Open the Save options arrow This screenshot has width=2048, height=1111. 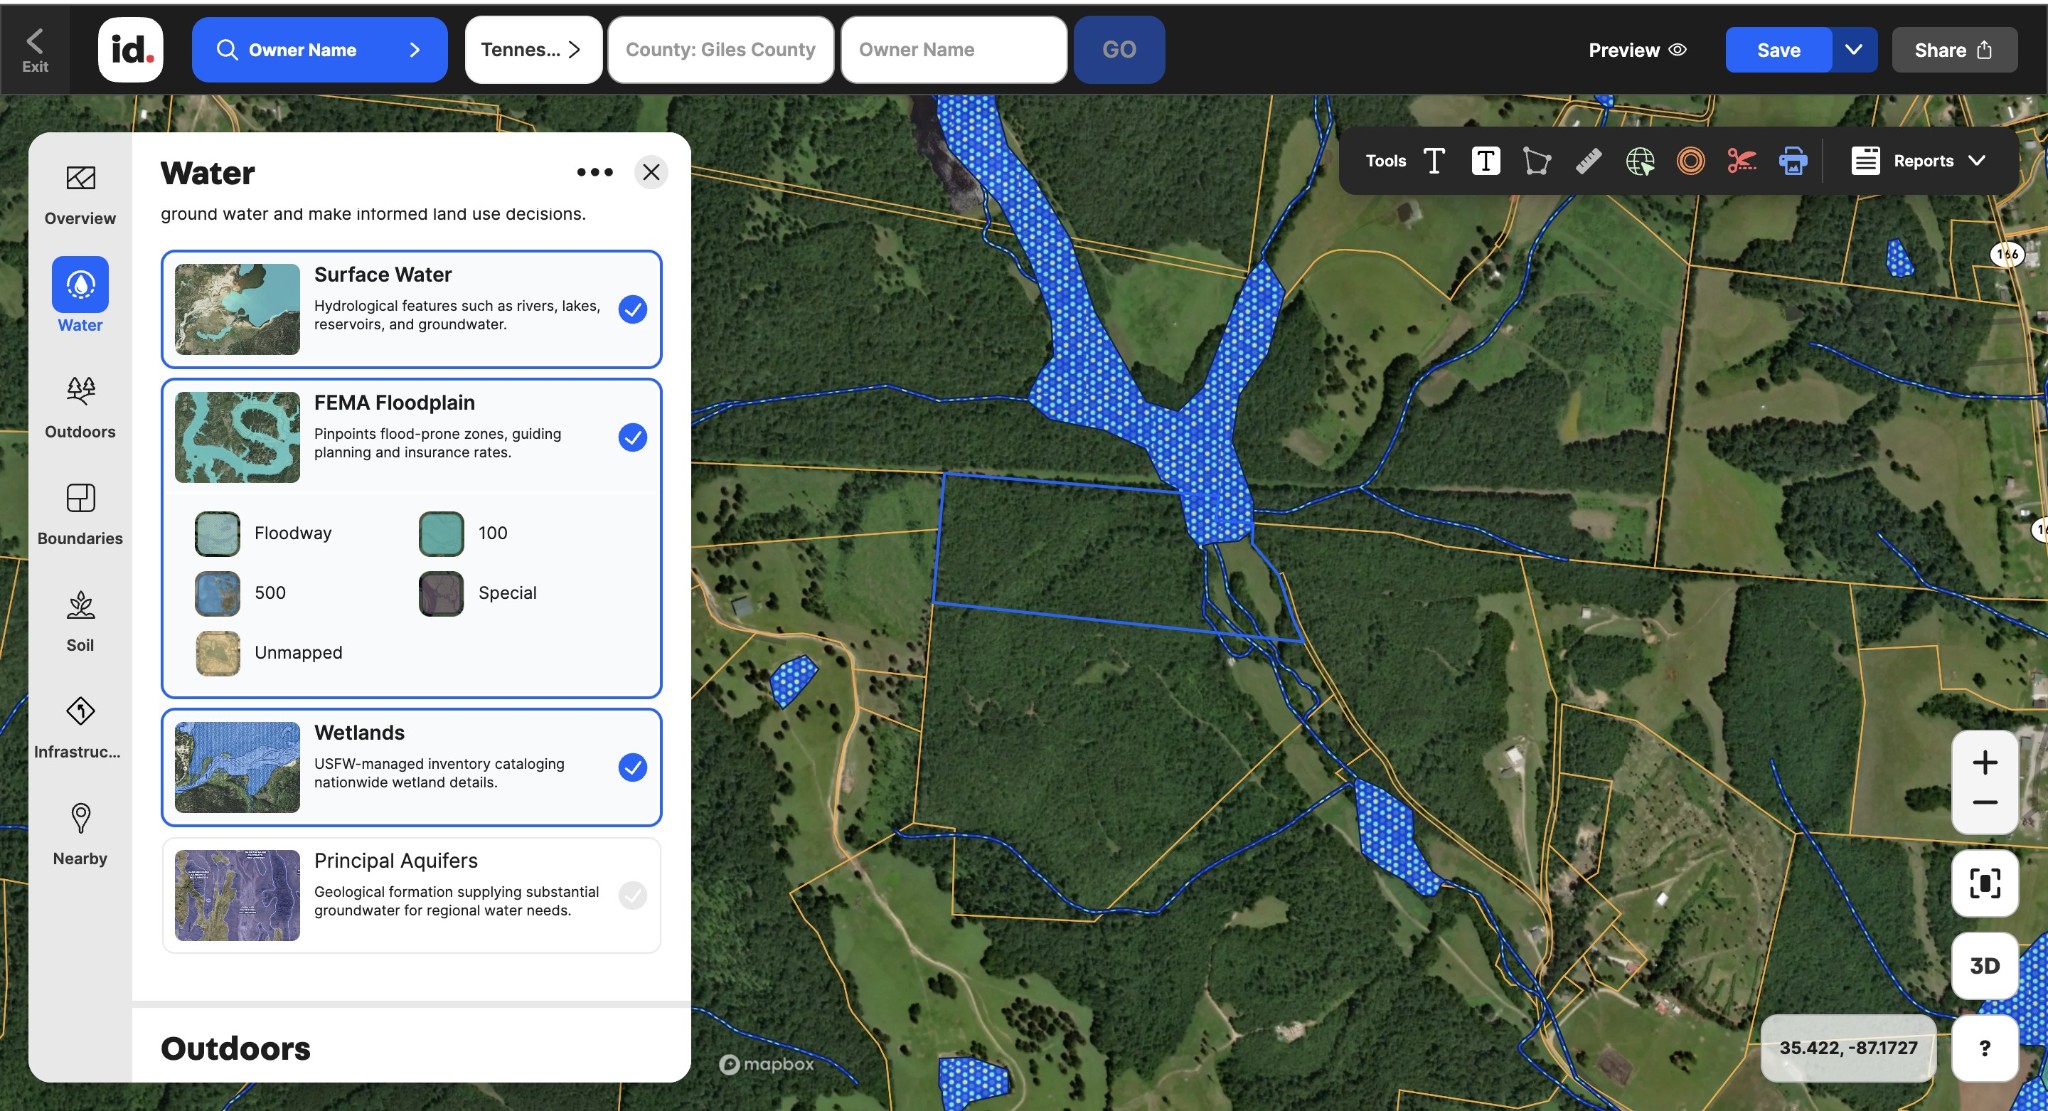pyautogui.click(x=1853, y=50)
